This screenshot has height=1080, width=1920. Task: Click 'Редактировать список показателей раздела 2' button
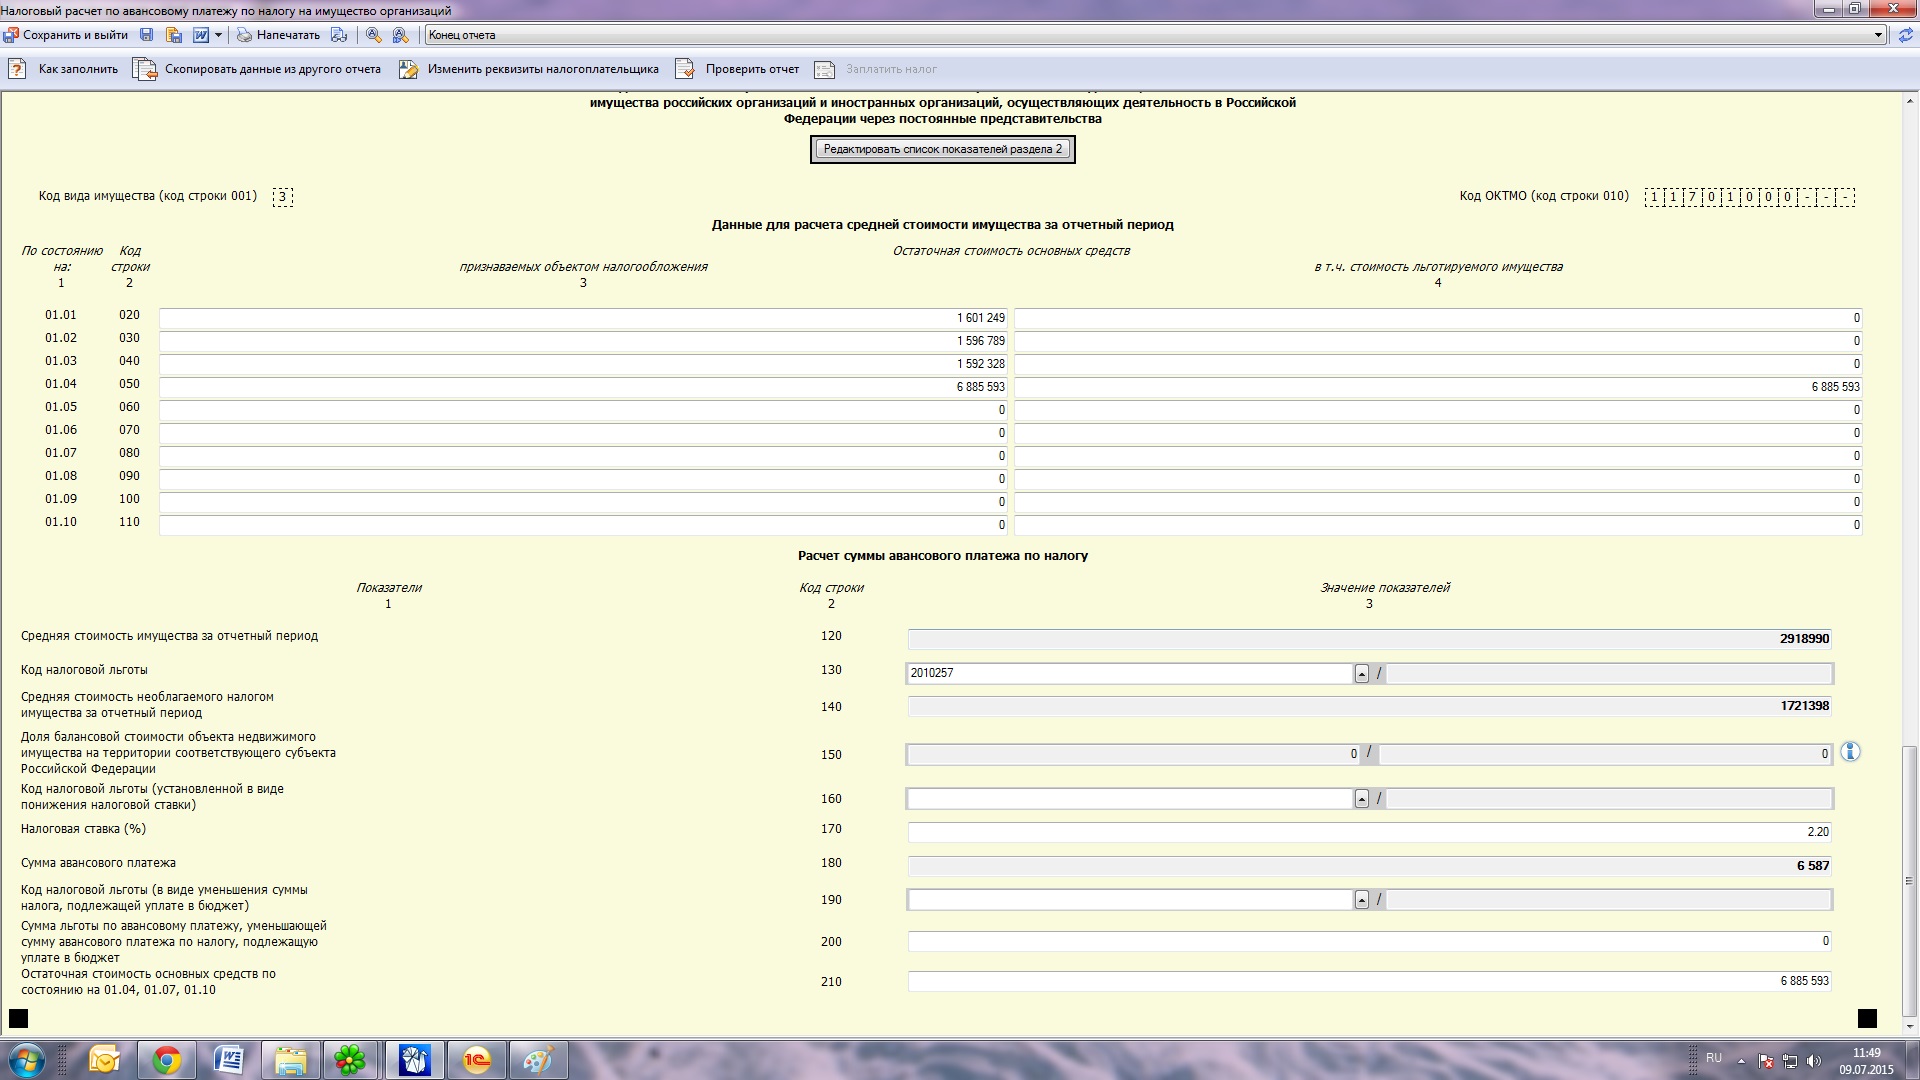[942, 149]
